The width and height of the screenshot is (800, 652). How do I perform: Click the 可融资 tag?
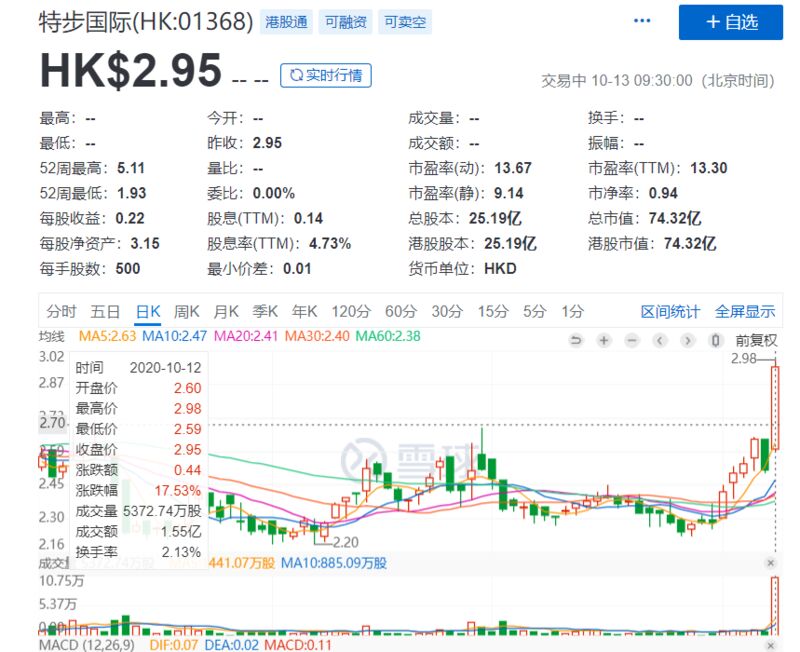coord(345,22)
